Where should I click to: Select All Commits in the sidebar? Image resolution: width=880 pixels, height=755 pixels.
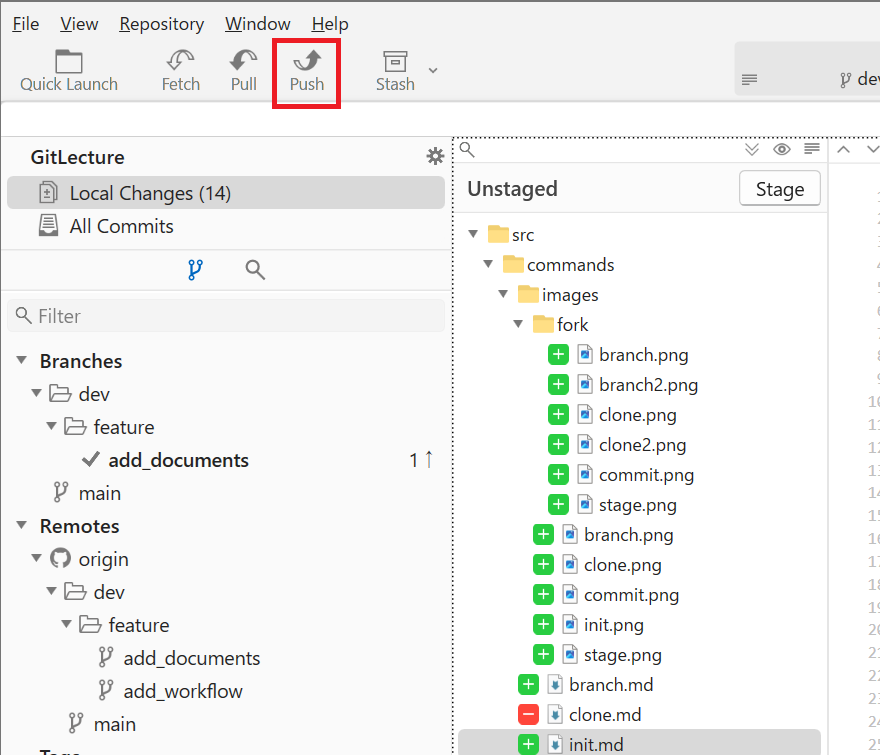click(x=121, y=226)
